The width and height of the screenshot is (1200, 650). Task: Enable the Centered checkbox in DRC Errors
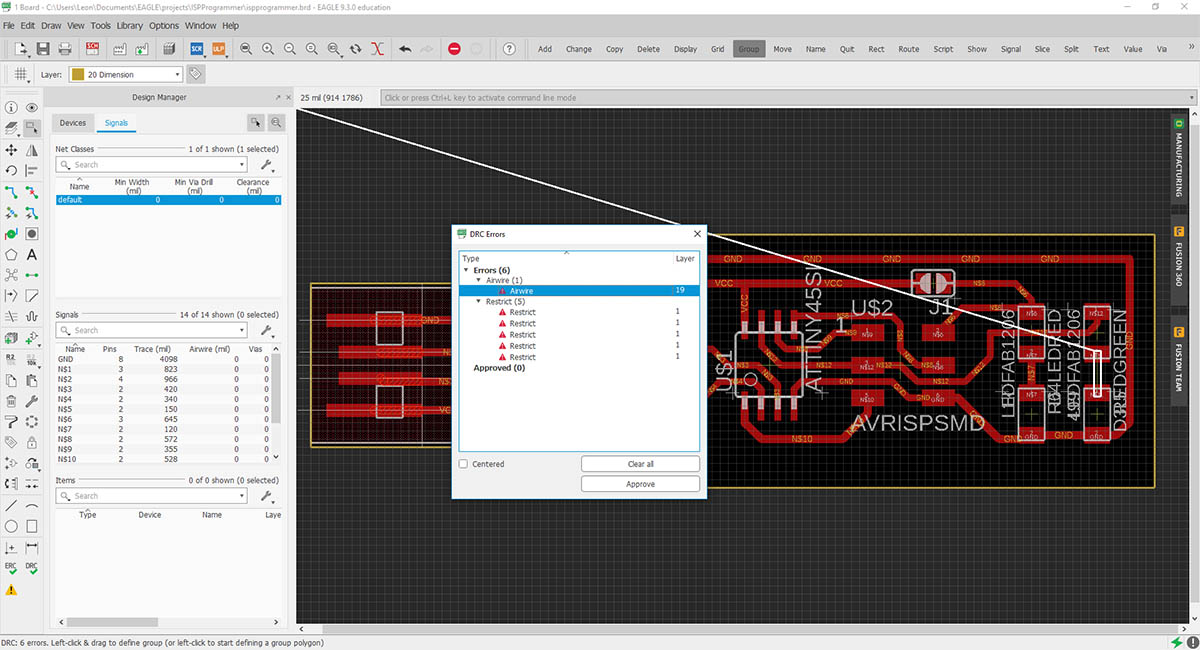[463, 464]
